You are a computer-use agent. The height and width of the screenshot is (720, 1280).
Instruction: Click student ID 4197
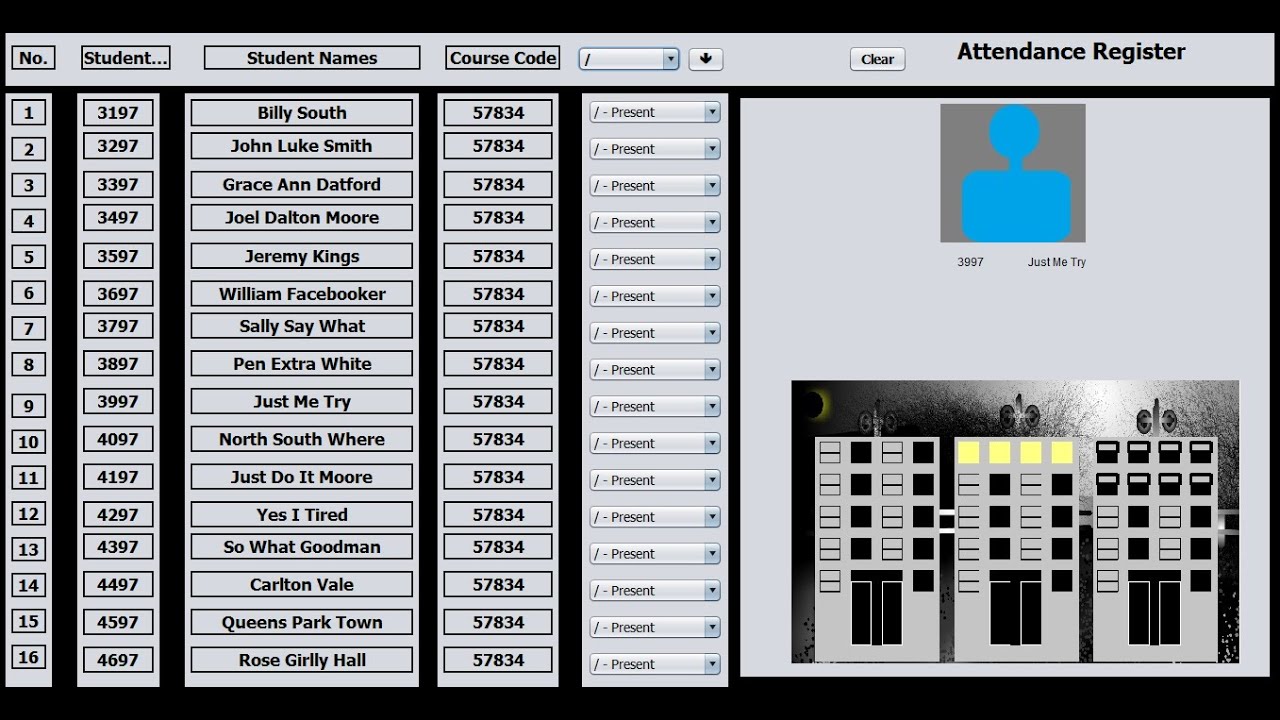117,477
